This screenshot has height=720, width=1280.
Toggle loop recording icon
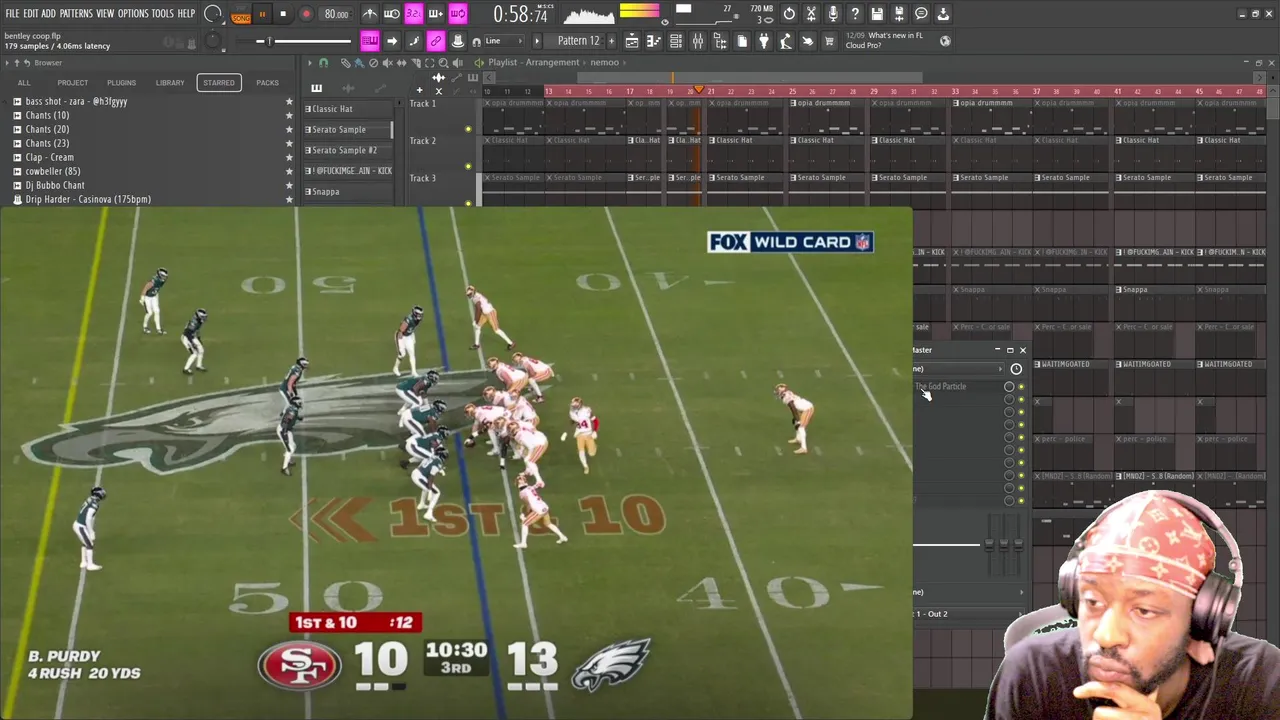click(458, 14)
